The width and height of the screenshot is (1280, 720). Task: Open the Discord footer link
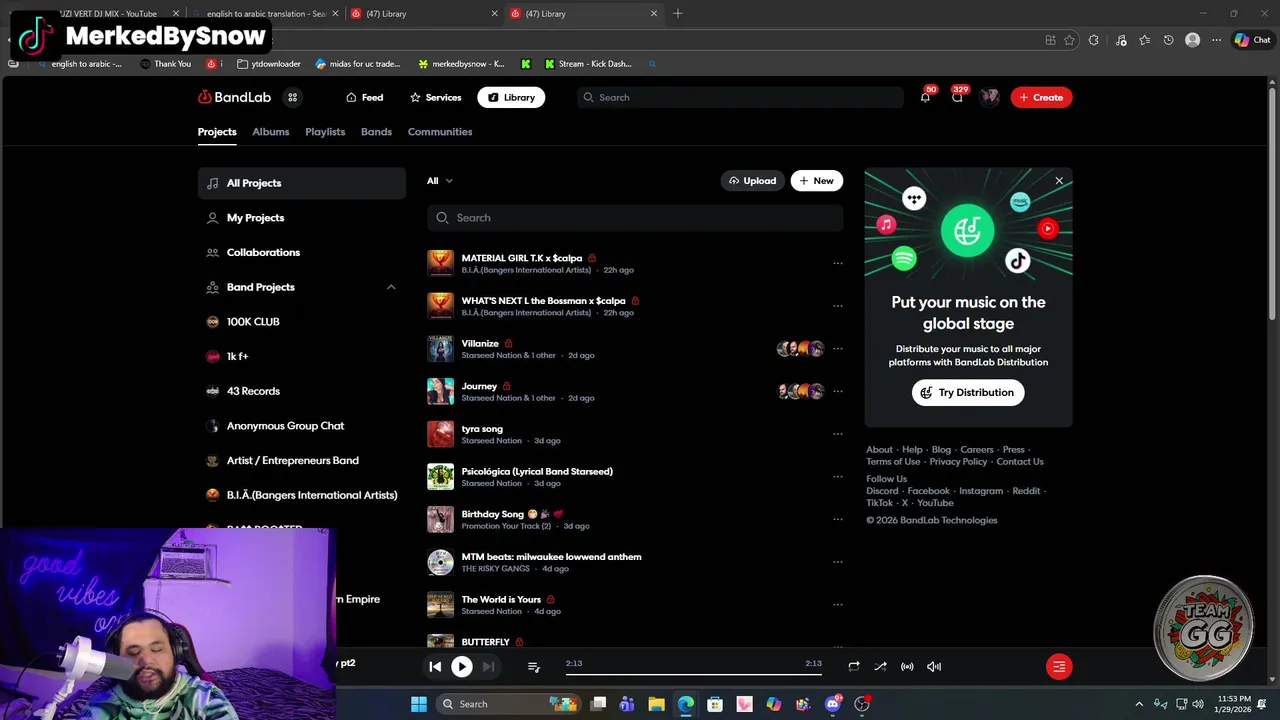(882, 491)
